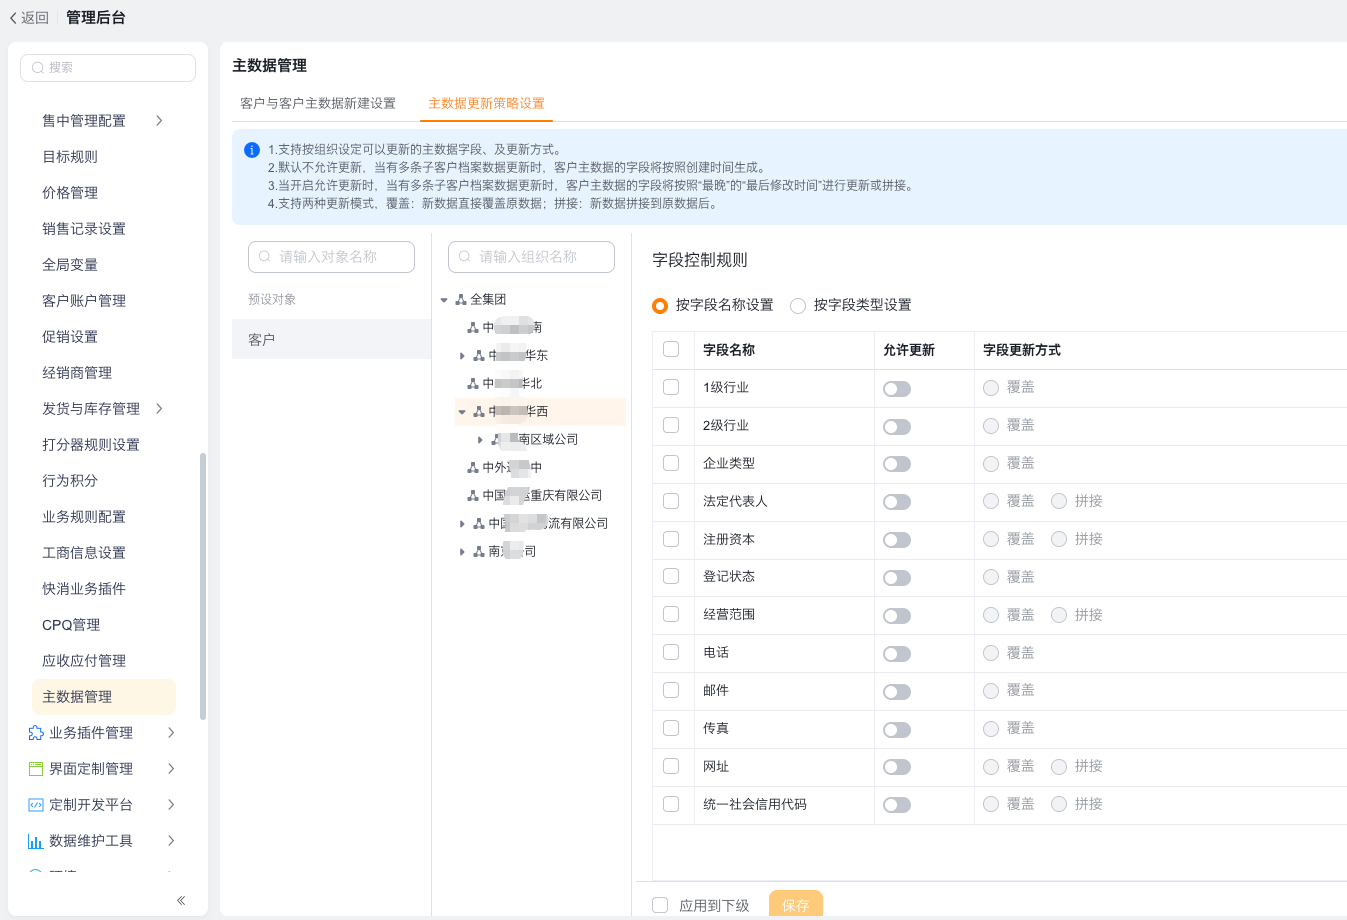Screen dimensions: 1347x920
Task: Choose 覆盖 radio for 网址
Action: tap(991, 767)
